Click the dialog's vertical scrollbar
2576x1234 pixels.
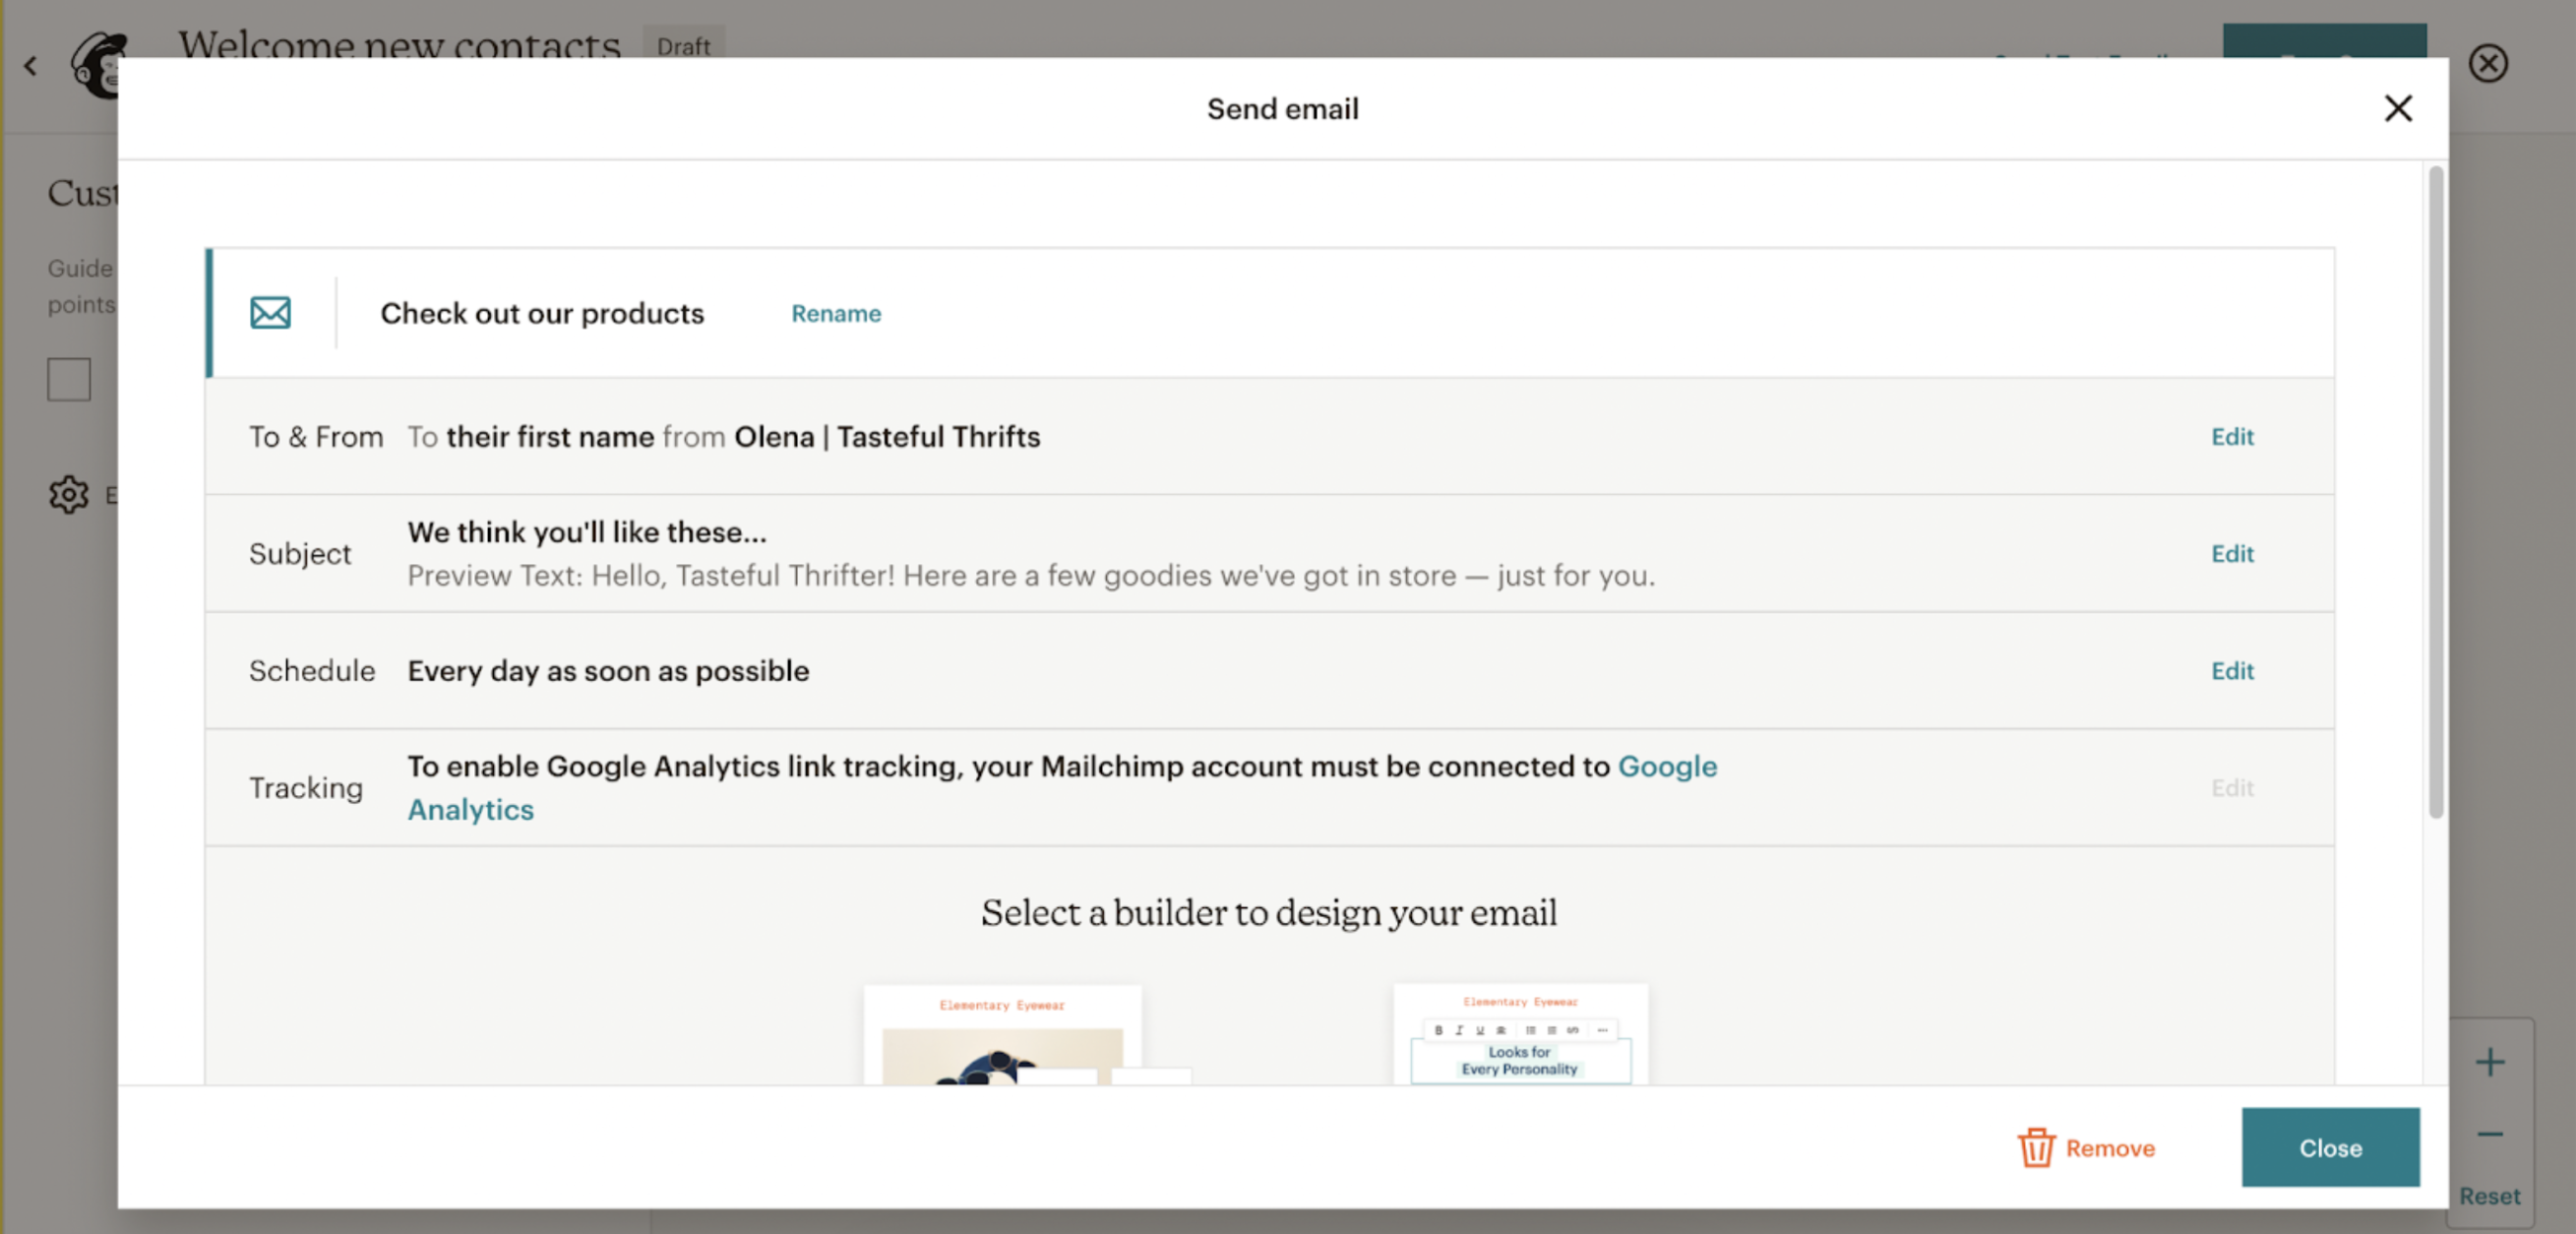(2436, 492)
